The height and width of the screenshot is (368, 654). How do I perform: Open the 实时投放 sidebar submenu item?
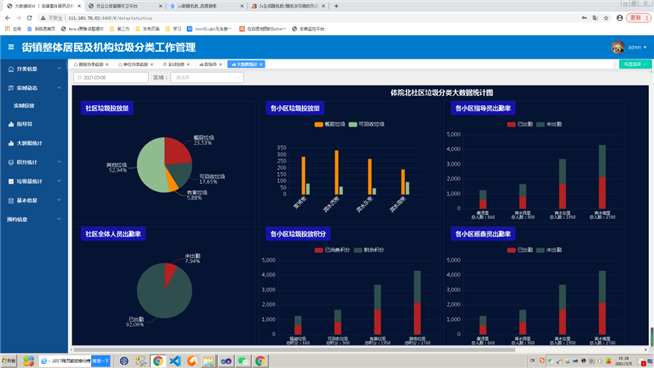(x=33, y=106)
